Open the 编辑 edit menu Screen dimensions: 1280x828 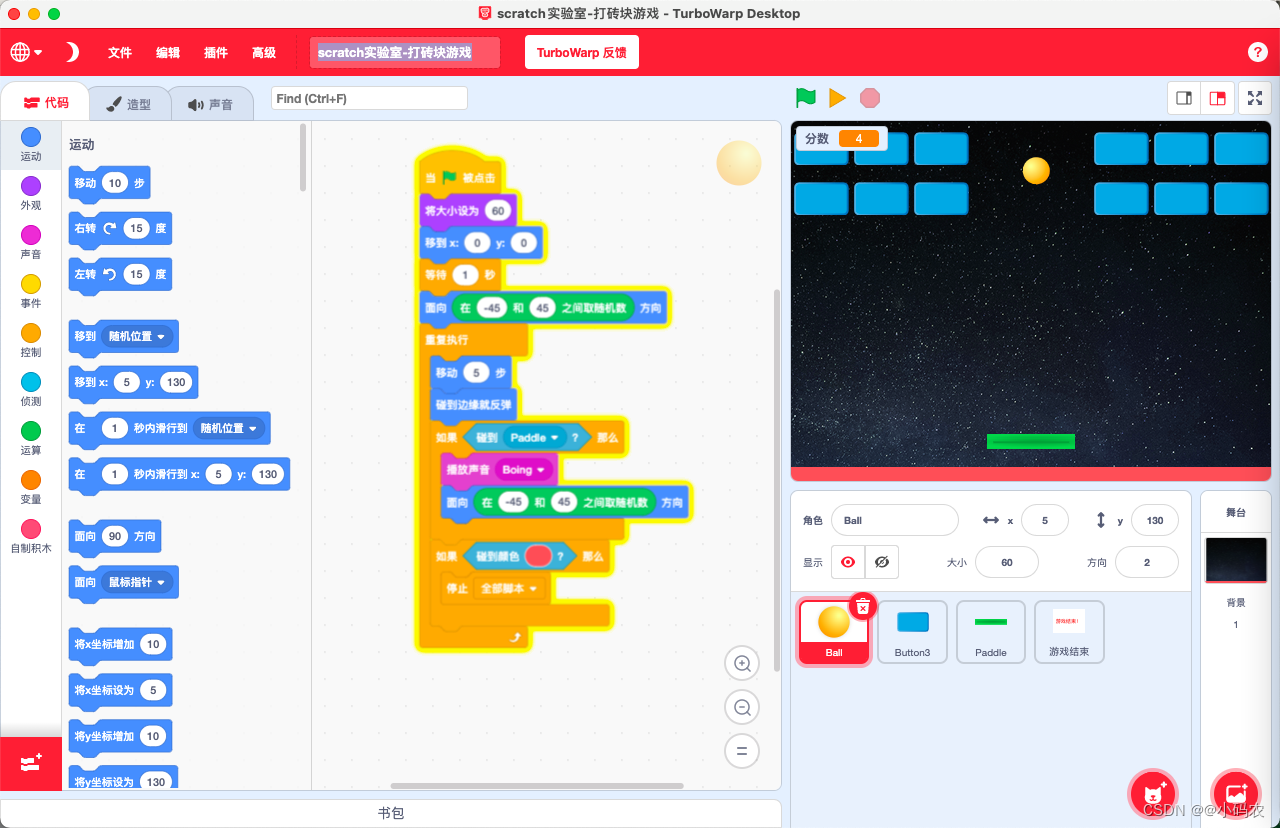tap(168, 52)
